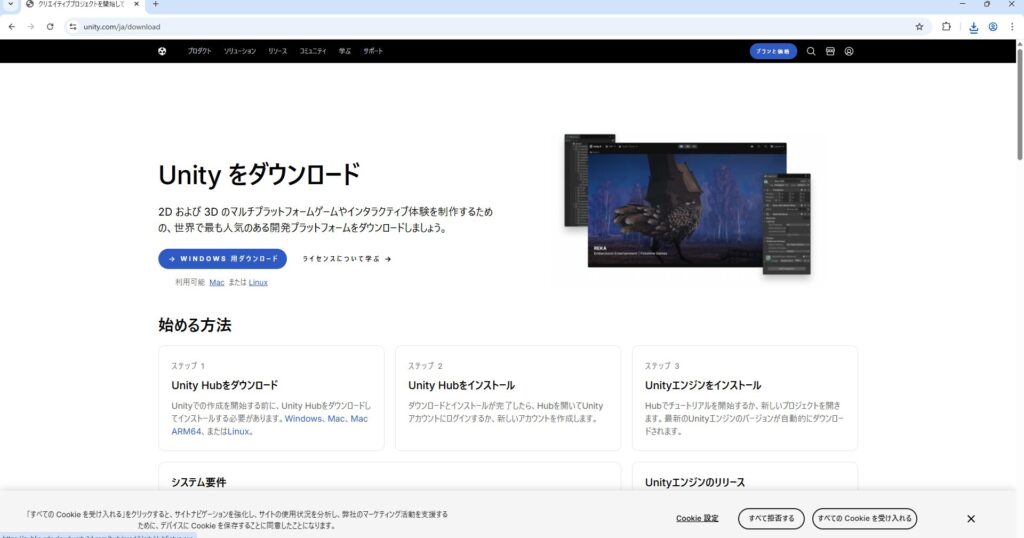View site information icon in address bar

pos(72,27)
